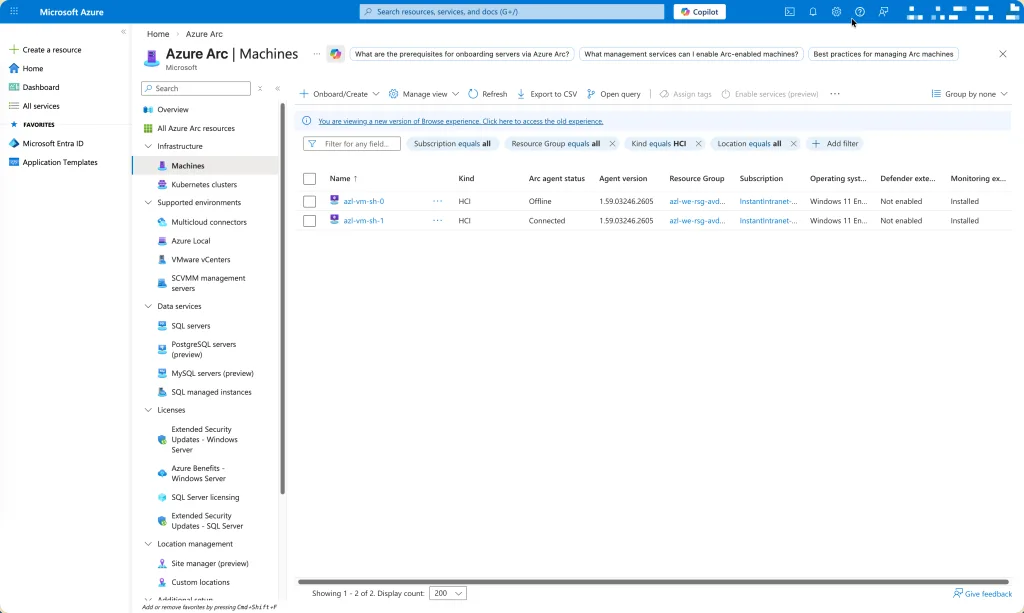Open Kubernetes clusters in sidebar
1024x613 pixels.
[203, 184]
